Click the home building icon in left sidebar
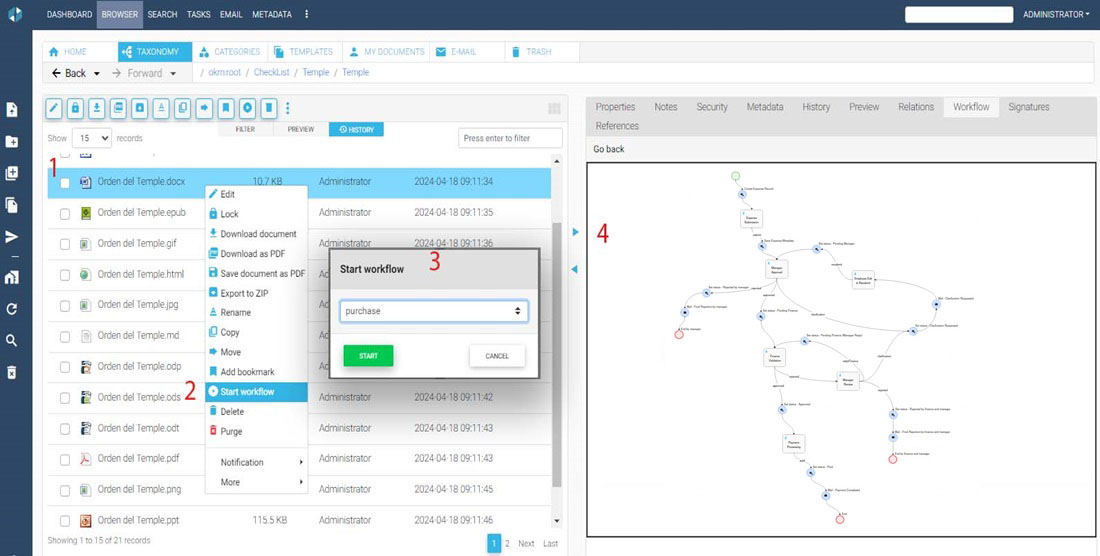The image size is (1100, 556). click(12, 278)
